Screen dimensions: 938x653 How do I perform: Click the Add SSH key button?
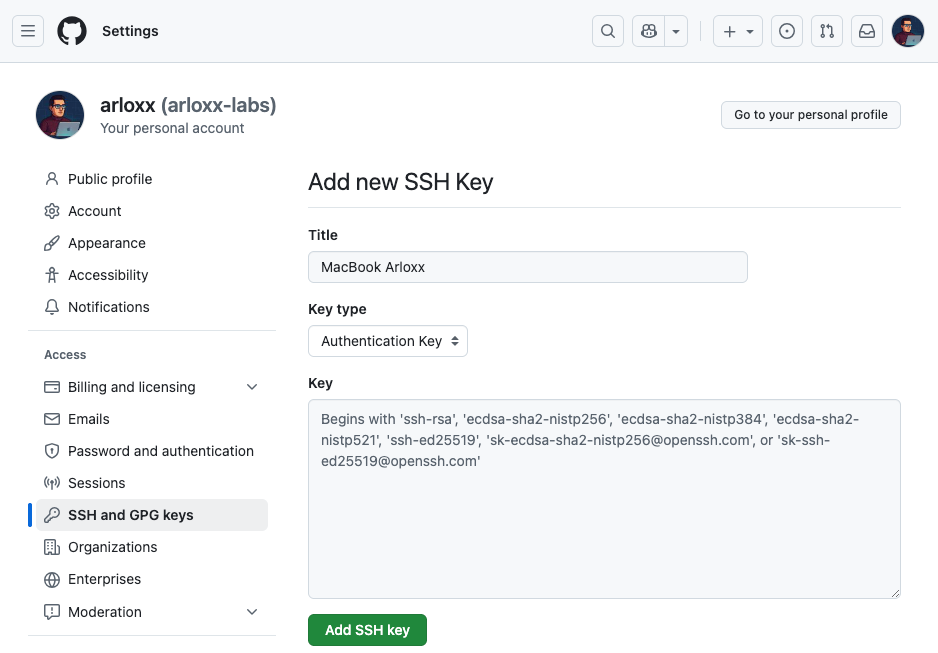pyautogui.click(x=367, y=630)
